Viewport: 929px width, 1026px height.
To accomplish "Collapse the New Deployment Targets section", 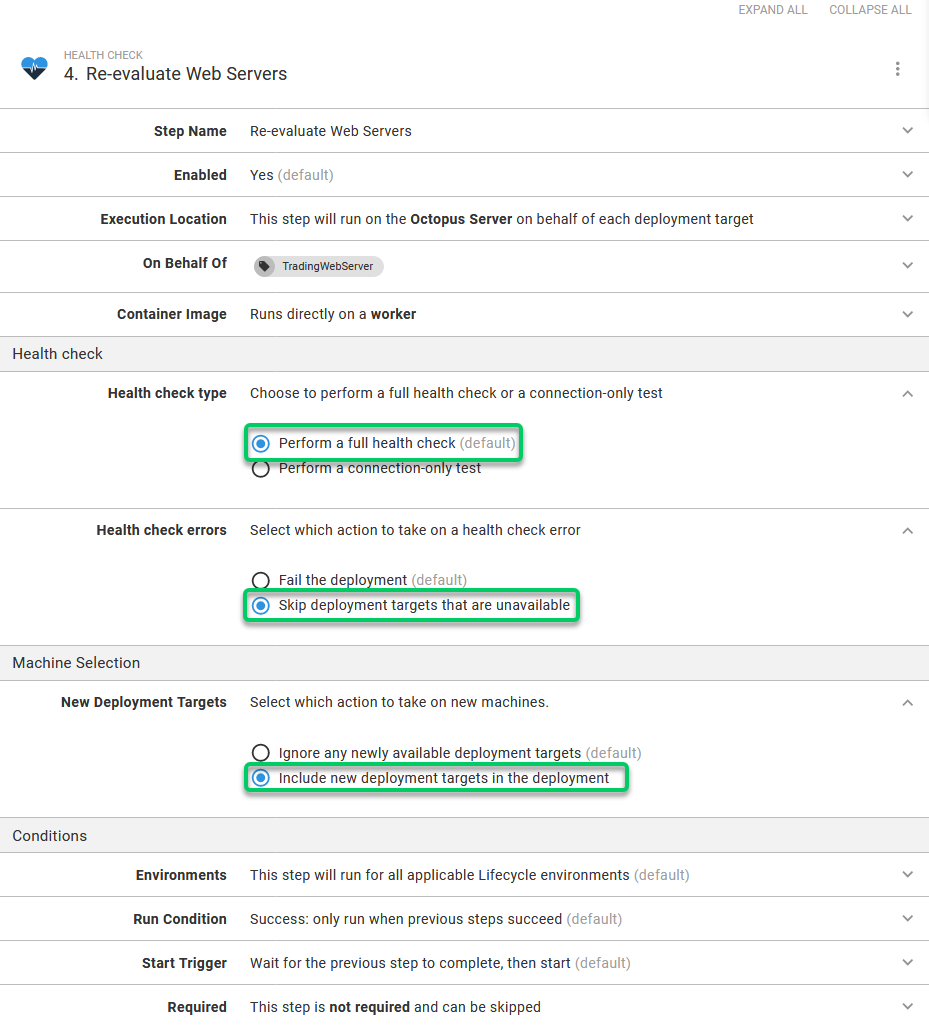I will pos(907,703).
